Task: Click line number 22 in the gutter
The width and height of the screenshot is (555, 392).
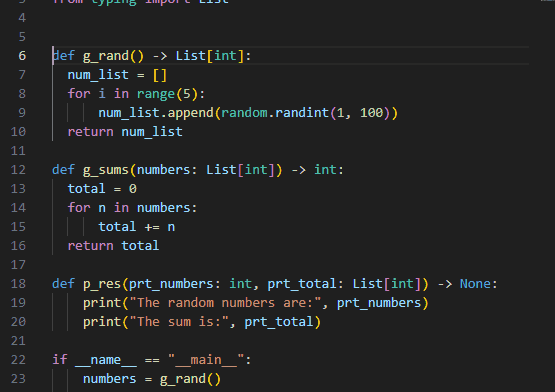Action: (x=18, y=360)
